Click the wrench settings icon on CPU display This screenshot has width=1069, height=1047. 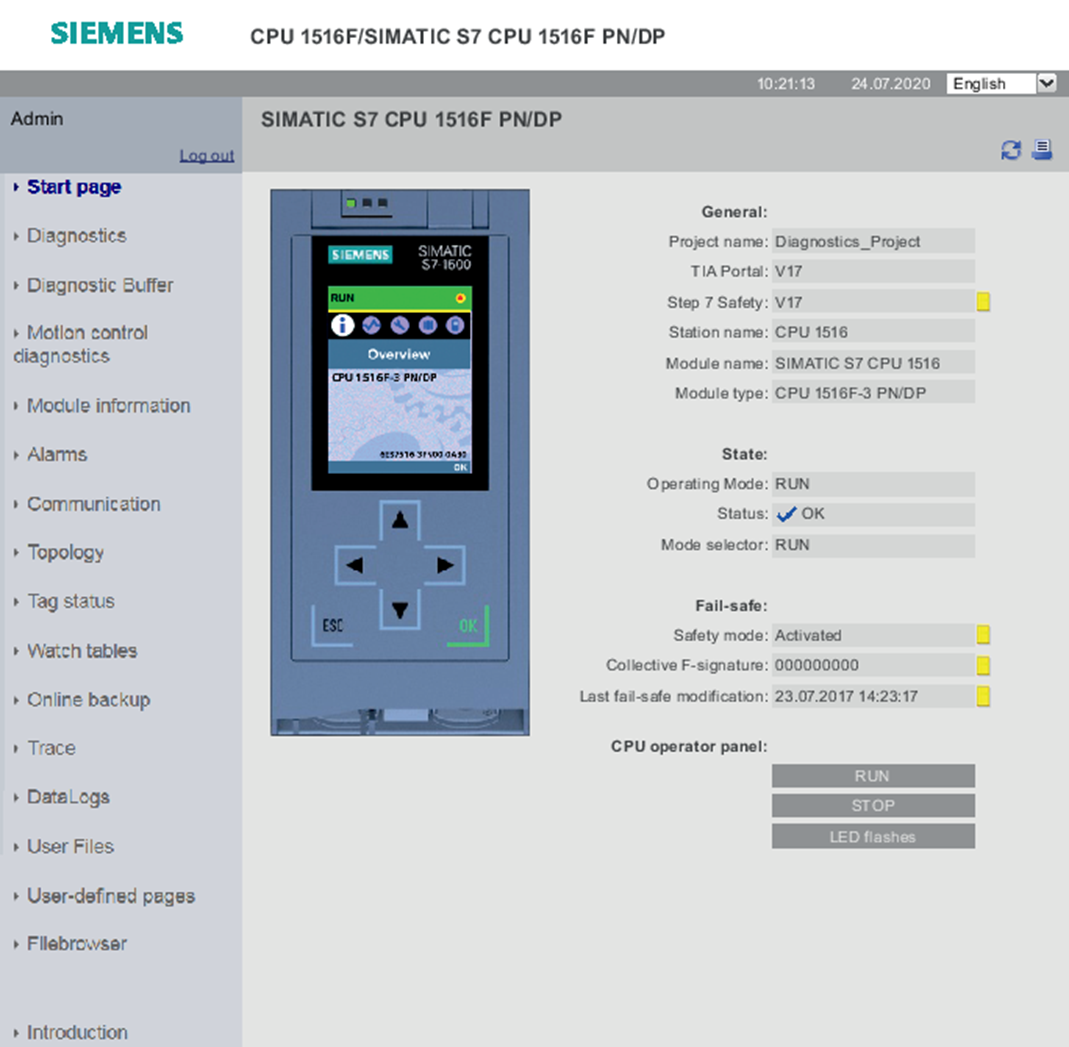pos(400,325)
